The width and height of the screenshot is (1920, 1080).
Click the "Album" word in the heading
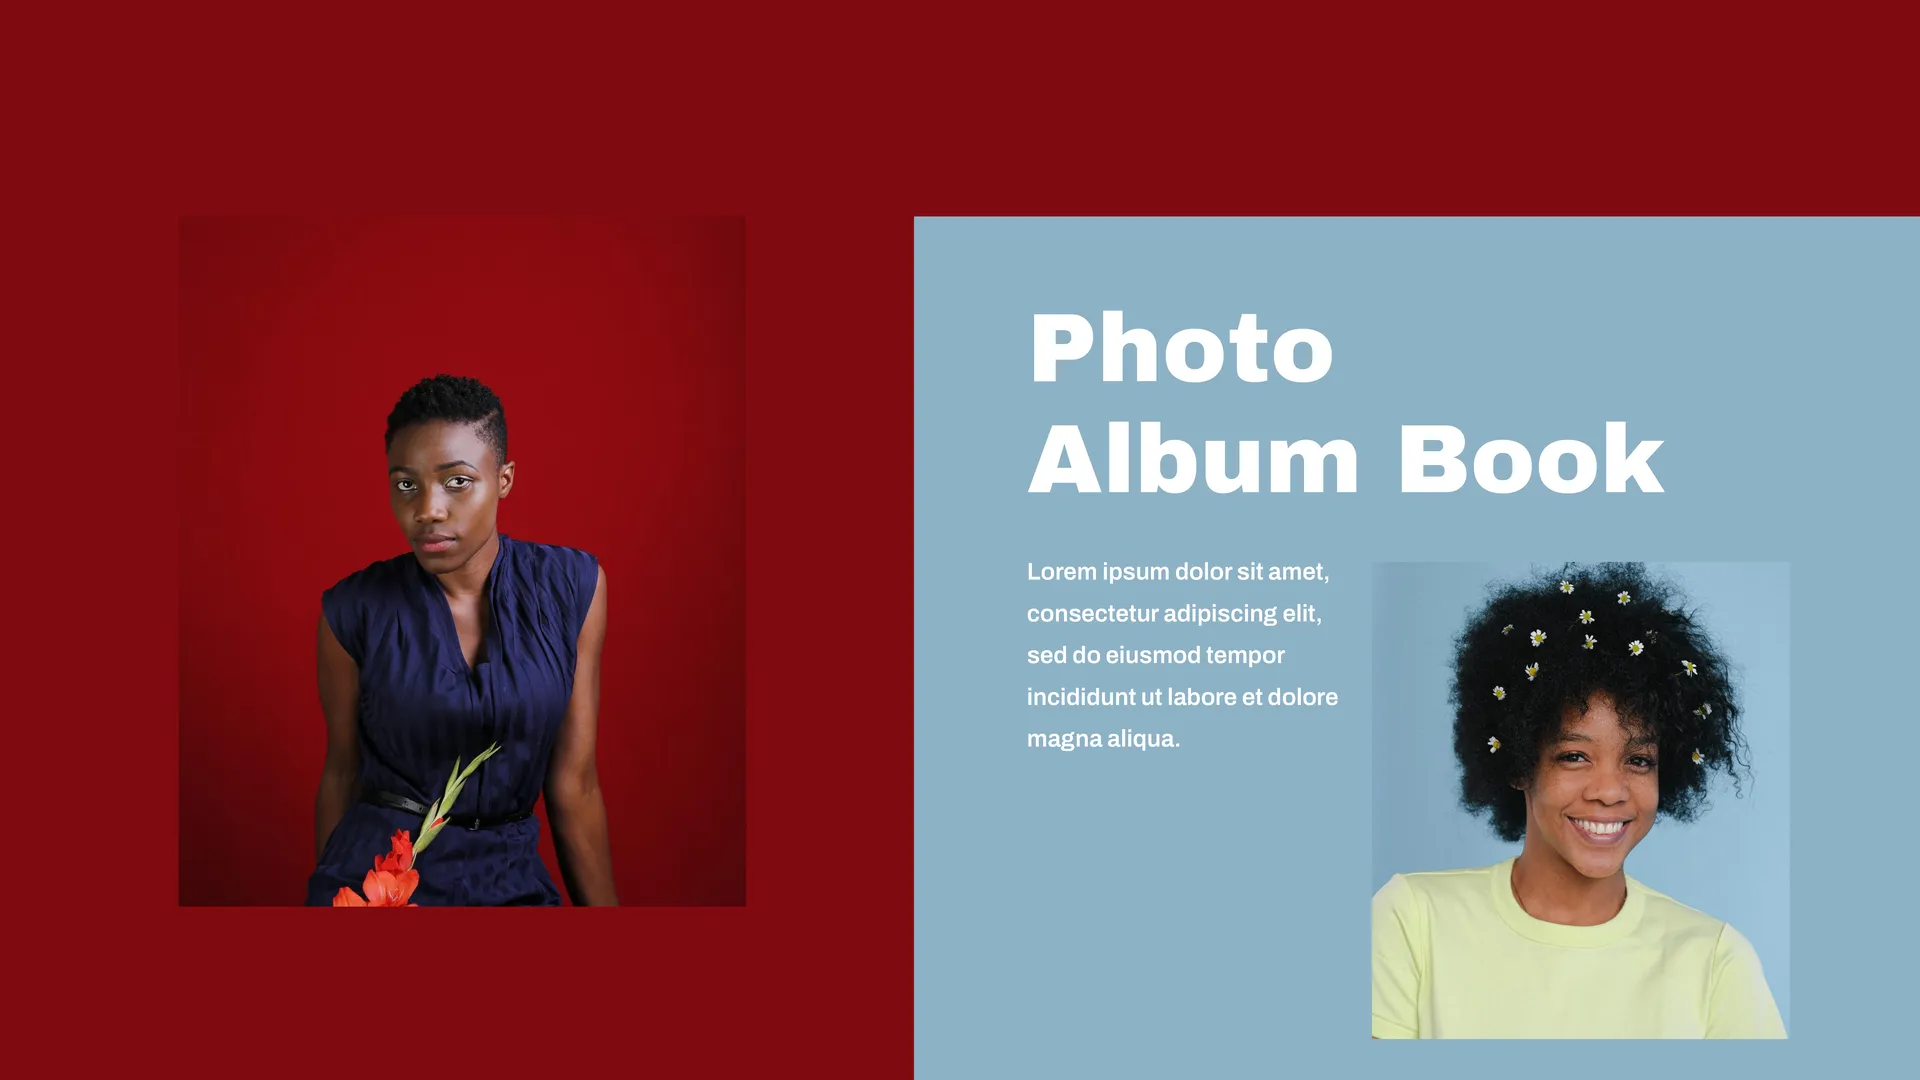click(1193, 459)
